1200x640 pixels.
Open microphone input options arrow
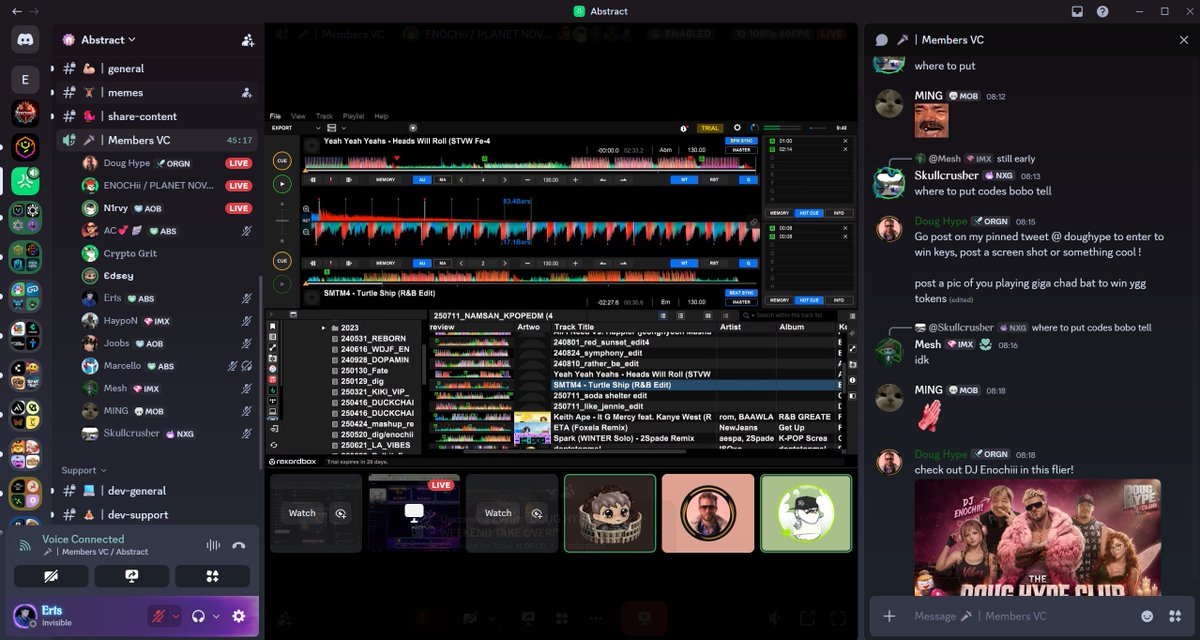(175, 616)
